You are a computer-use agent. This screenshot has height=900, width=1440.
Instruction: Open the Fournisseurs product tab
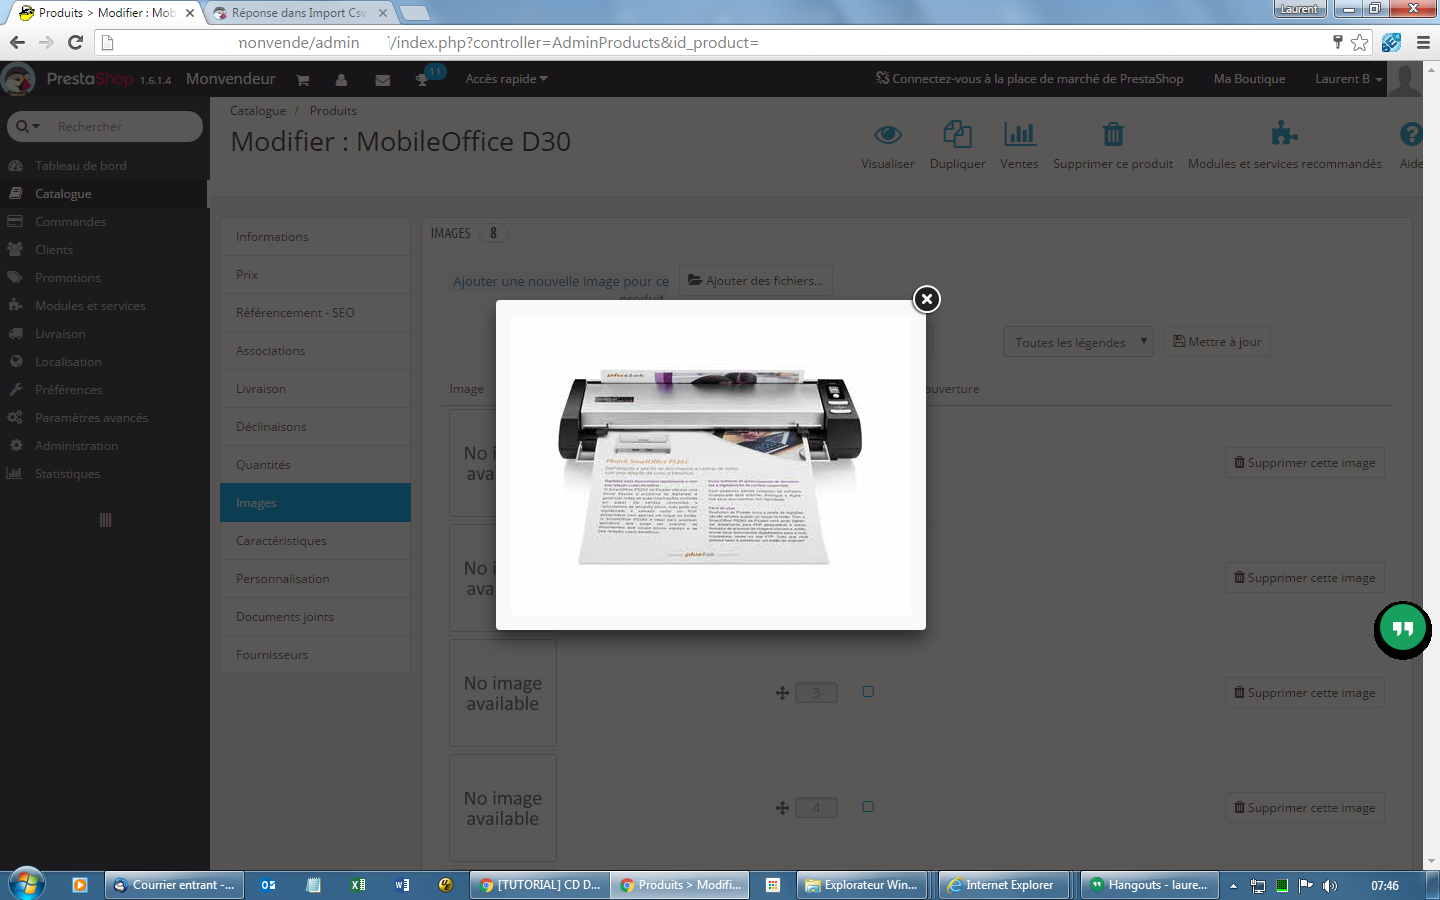point(315,655)
